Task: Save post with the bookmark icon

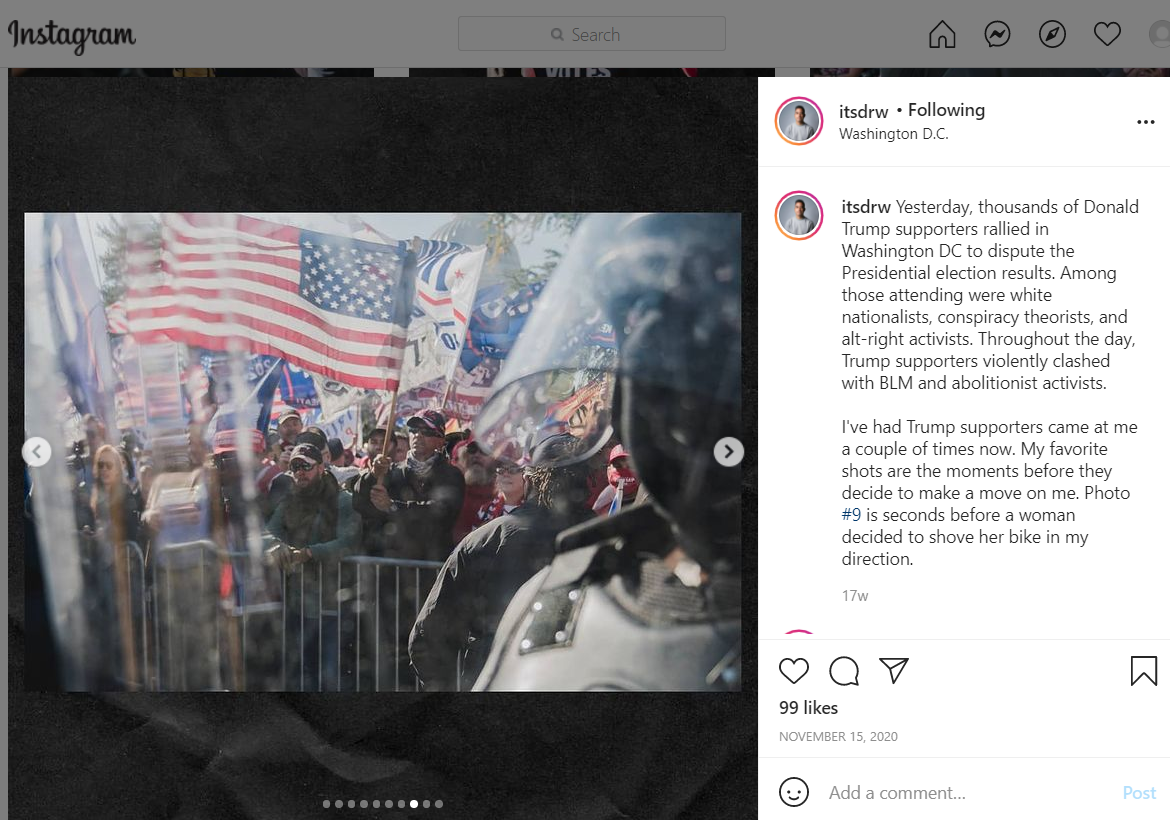Action: coord(1143,671)
